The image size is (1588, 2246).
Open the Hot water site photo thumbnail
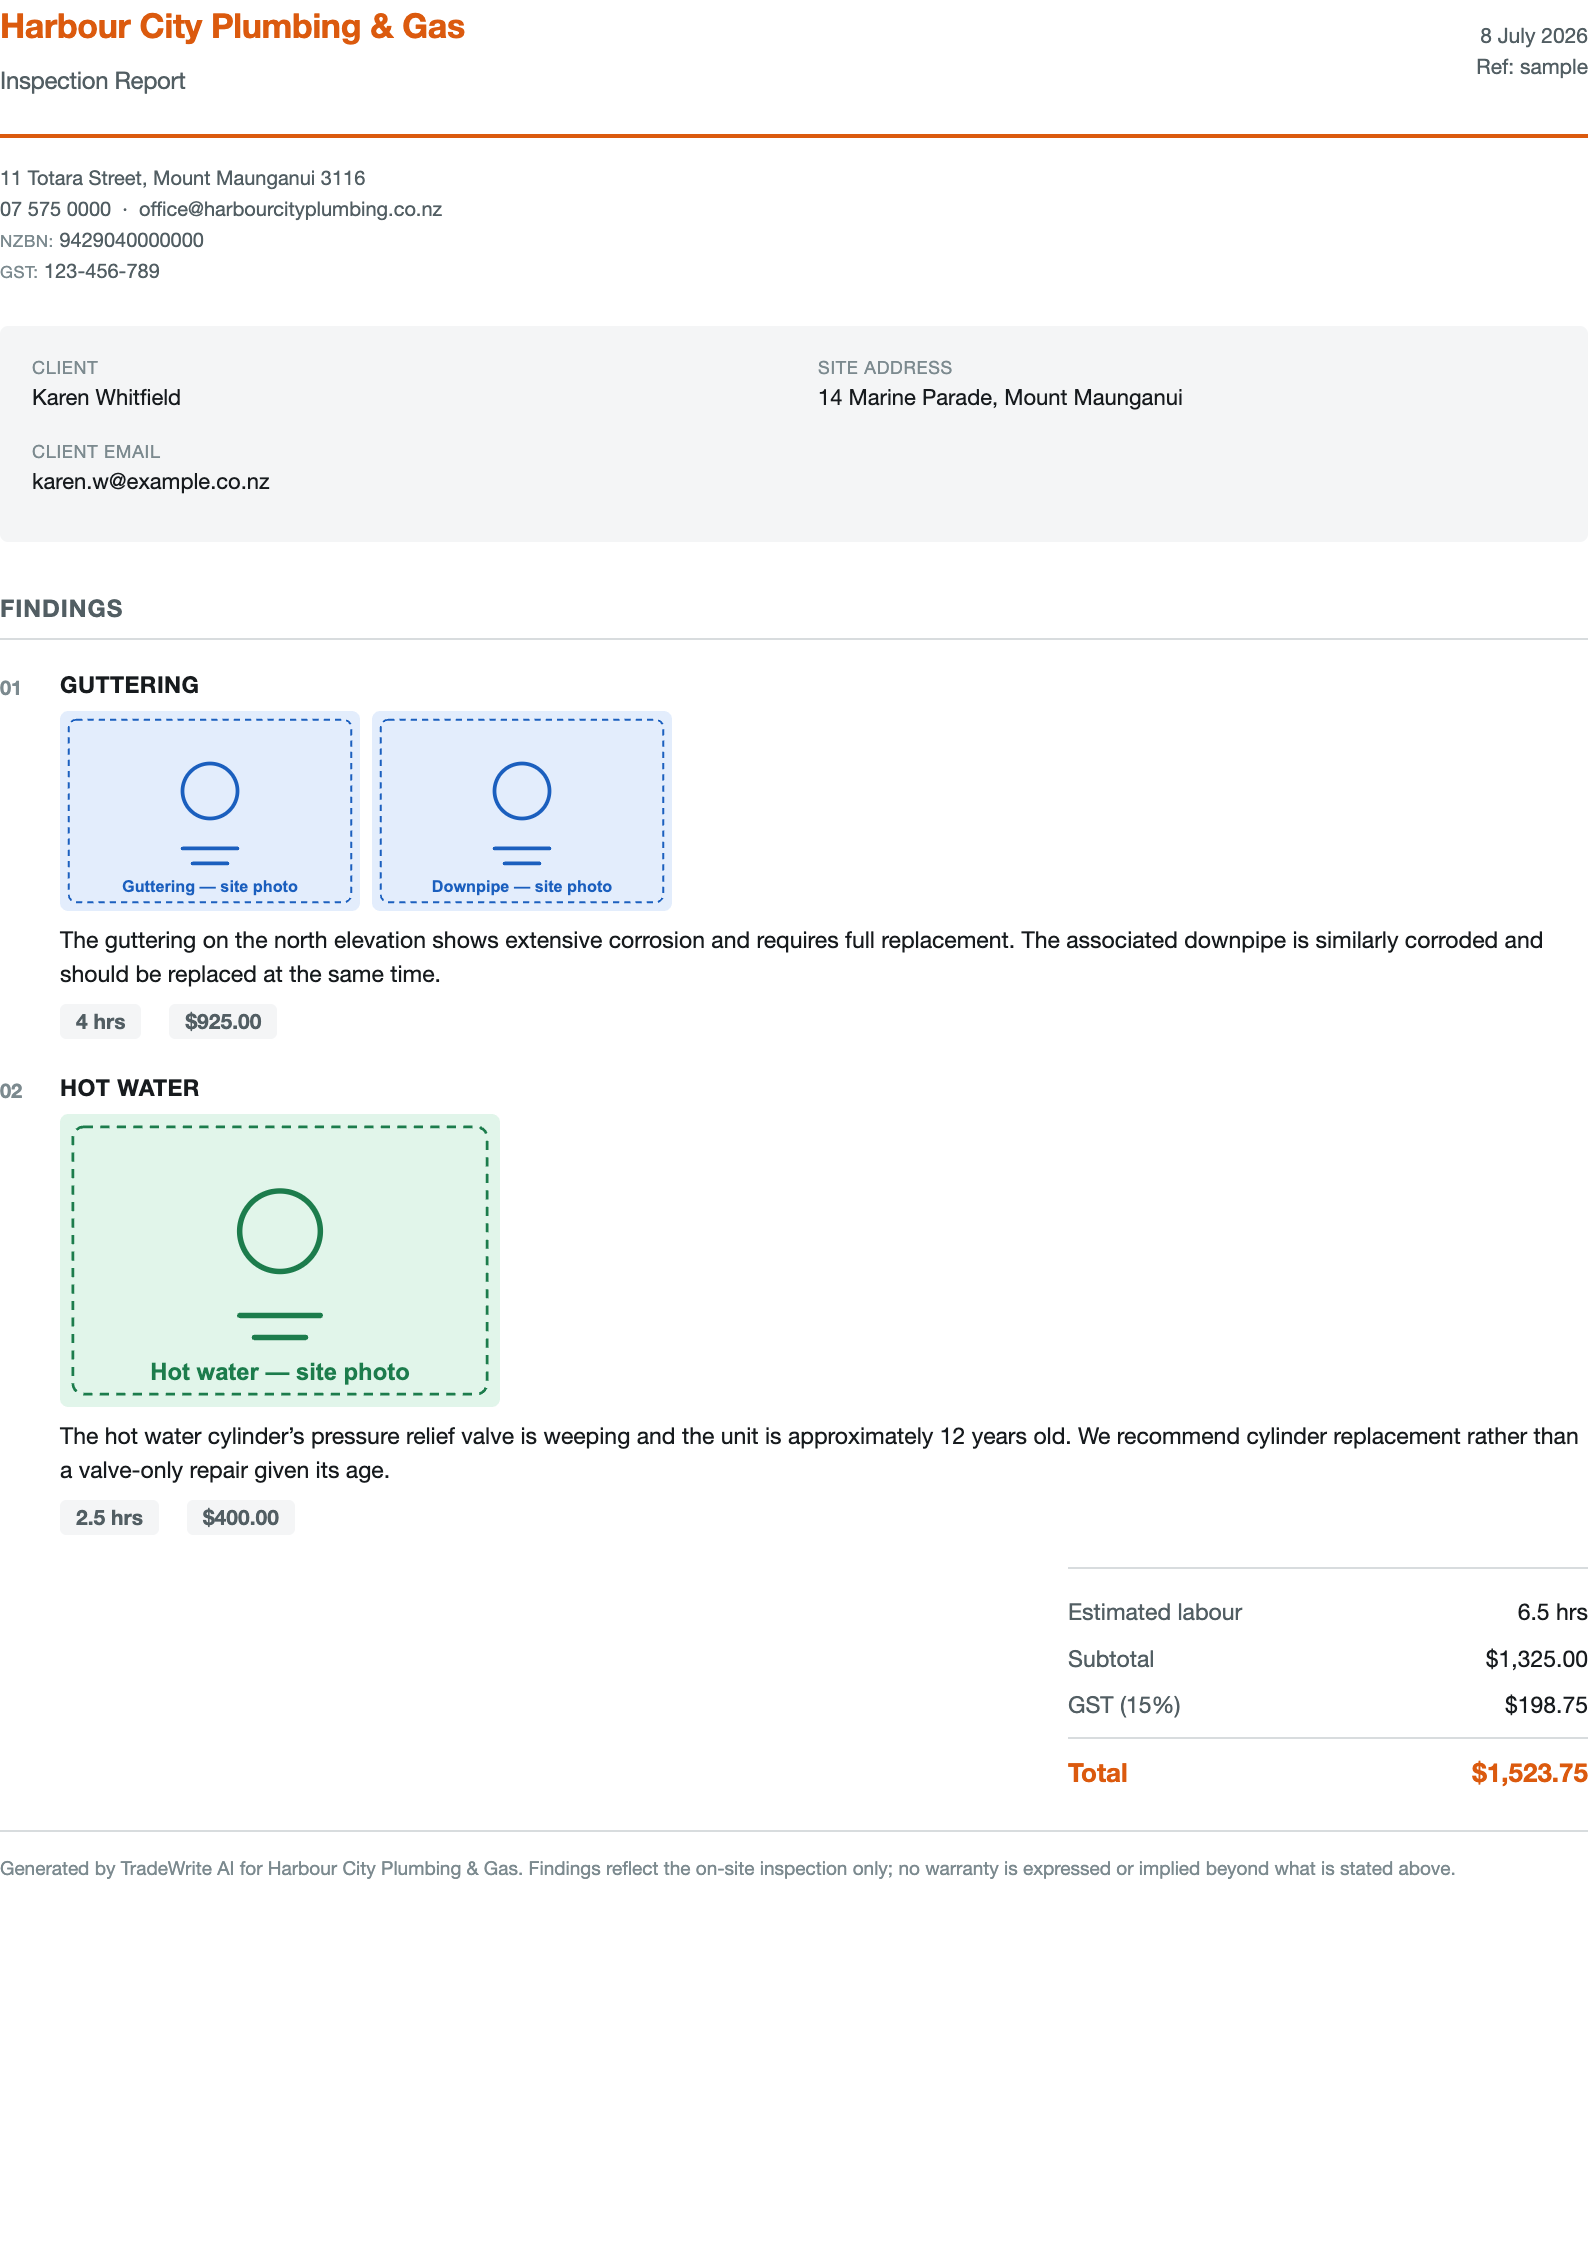pos(280,1260)
